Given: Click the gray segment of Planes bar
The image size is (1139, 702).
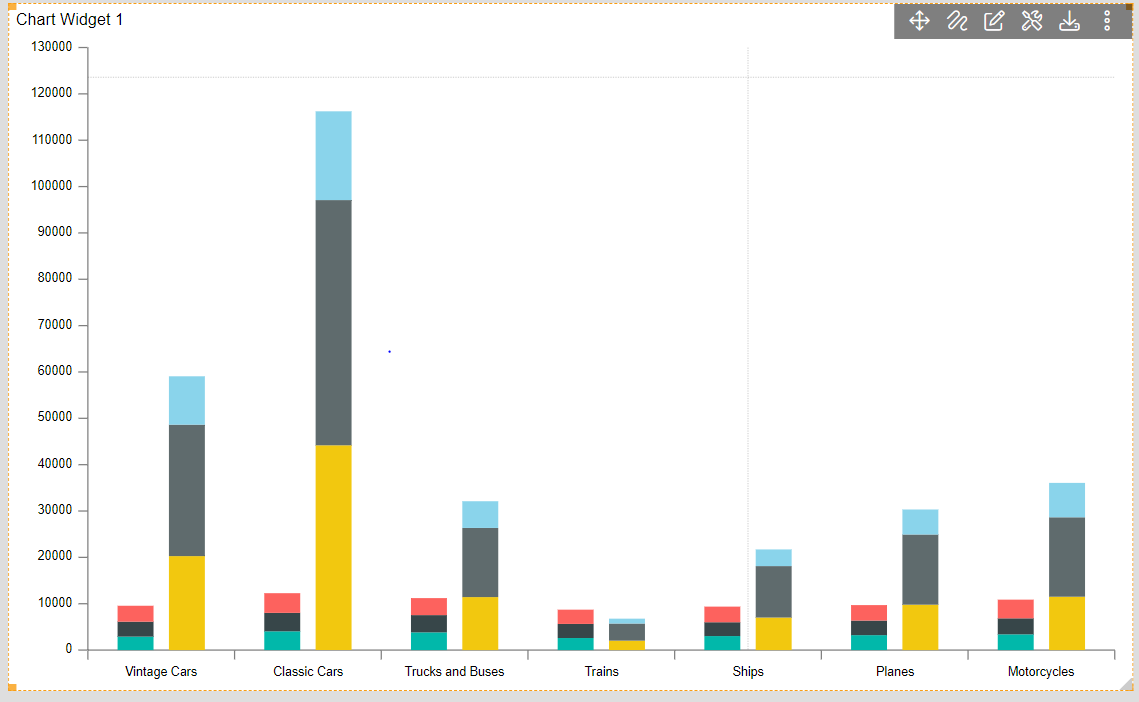Looking at the screenshot, I should pyautogui.click(x=920, y=570).
